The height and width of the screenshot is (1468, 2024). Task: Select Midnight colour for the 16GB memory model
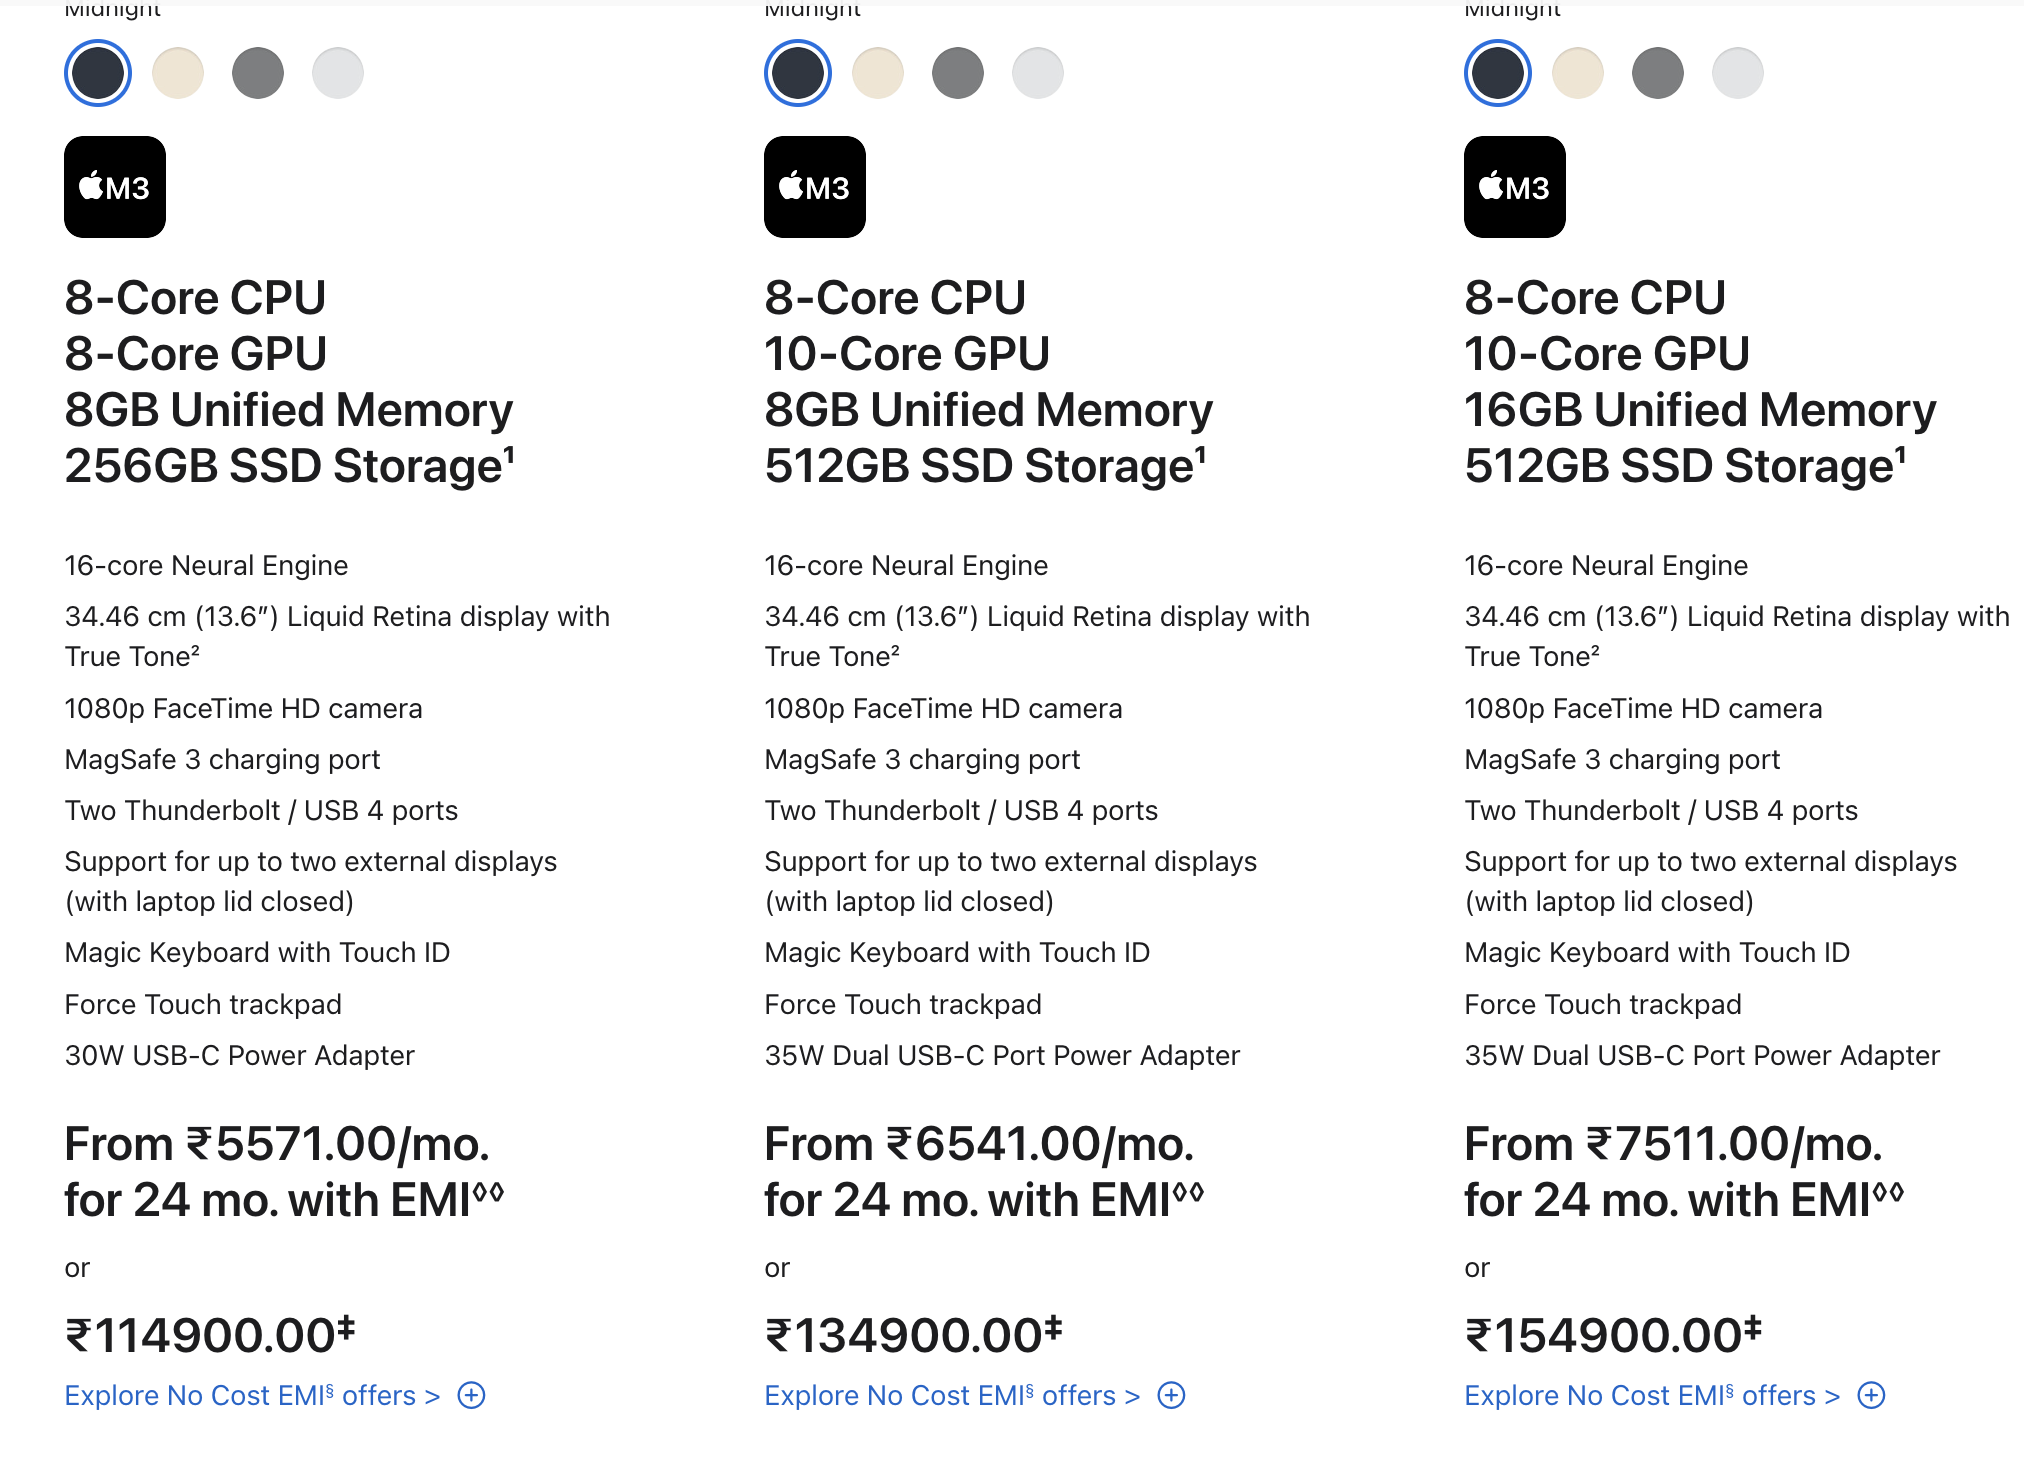[1498, 73]
